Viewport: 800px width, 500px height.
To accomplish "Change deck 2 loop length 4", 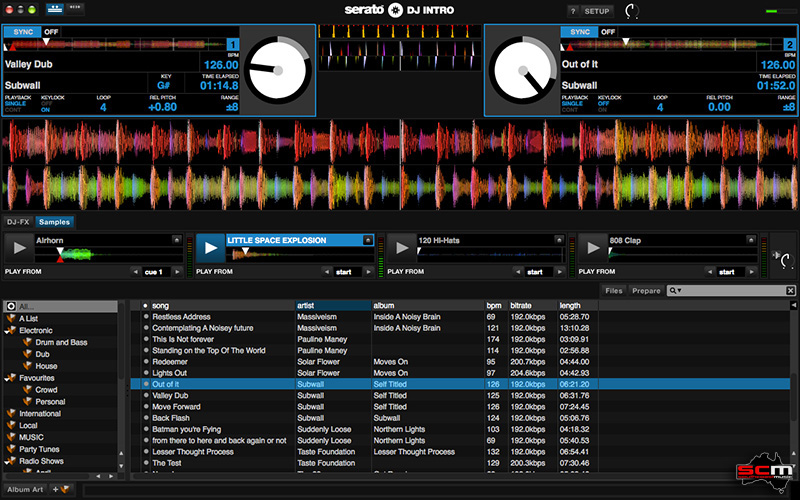I will pyautogui.click(x=660, y=107).
